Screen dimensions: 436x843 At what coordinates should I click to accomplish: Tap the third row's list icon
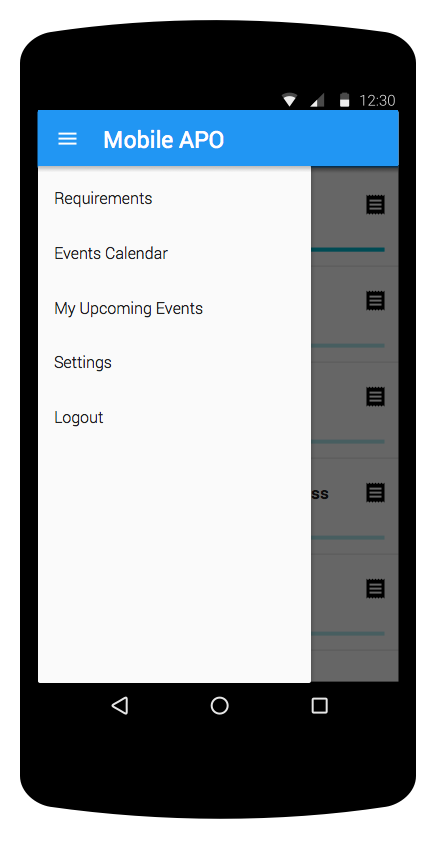click(375, 397)
